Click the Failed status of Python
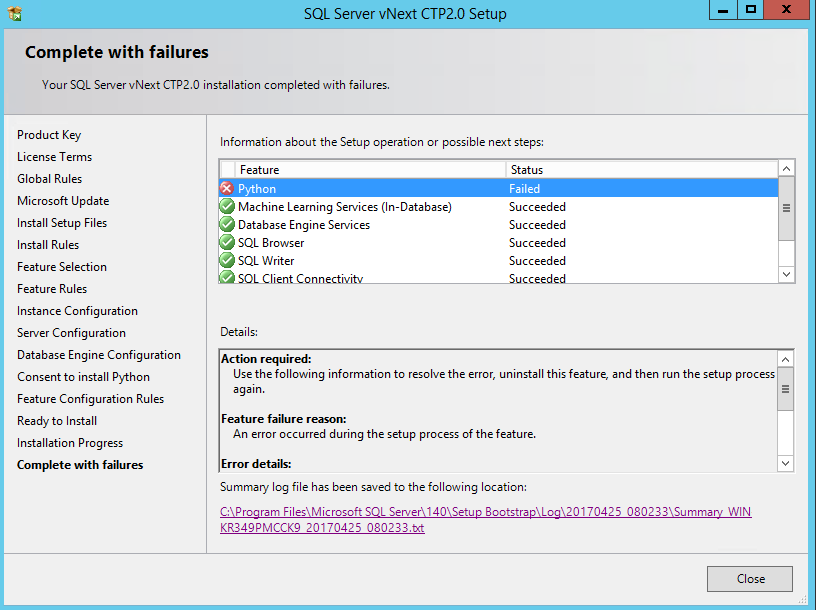 [x=524, y=188]
